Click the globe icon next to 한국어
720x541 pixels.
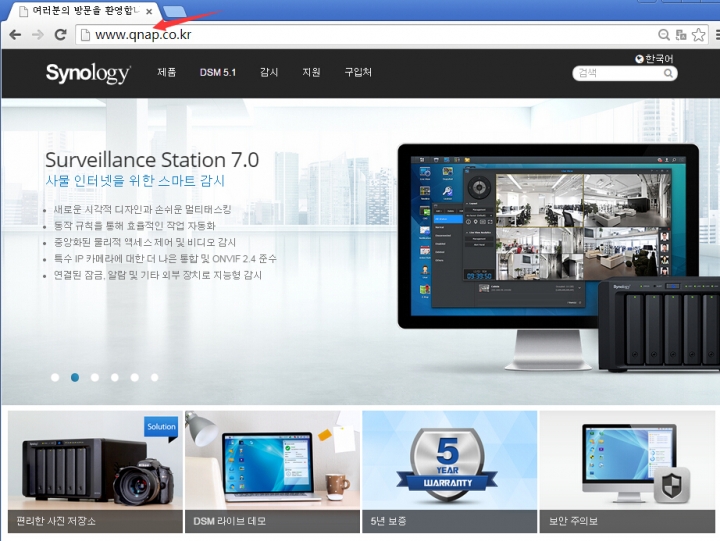pyautogui.click(x=639, y=59)
